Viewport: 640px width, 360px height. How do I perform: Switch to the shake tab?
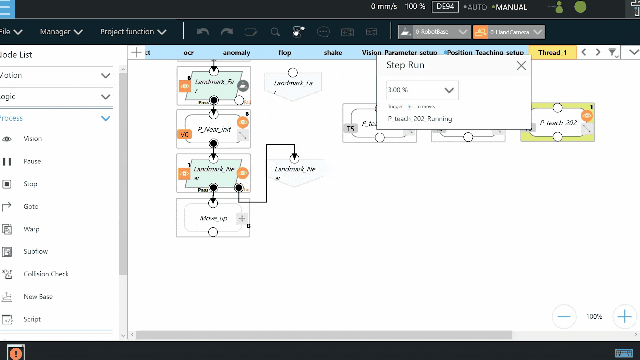(333, 53)
